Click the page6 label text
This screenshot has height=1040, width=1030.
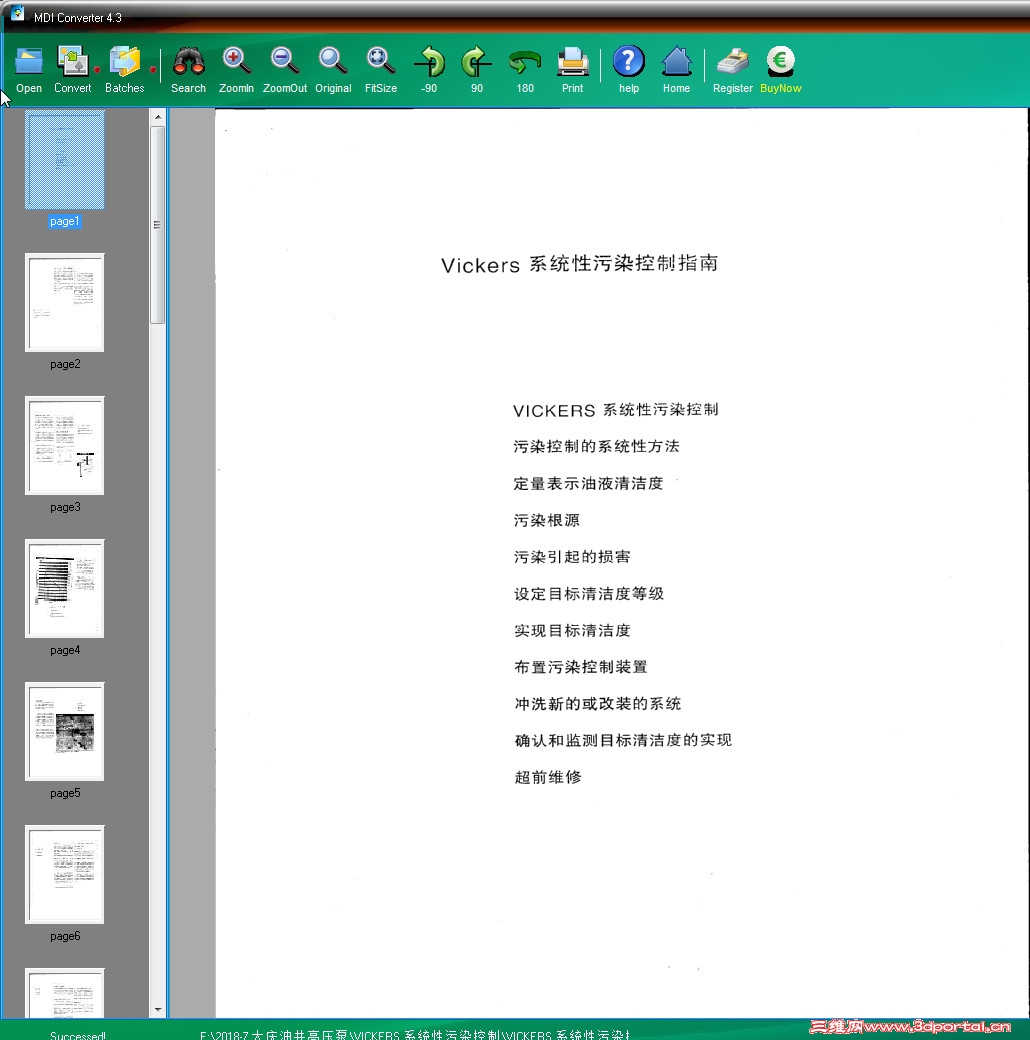tap(65, 936)
